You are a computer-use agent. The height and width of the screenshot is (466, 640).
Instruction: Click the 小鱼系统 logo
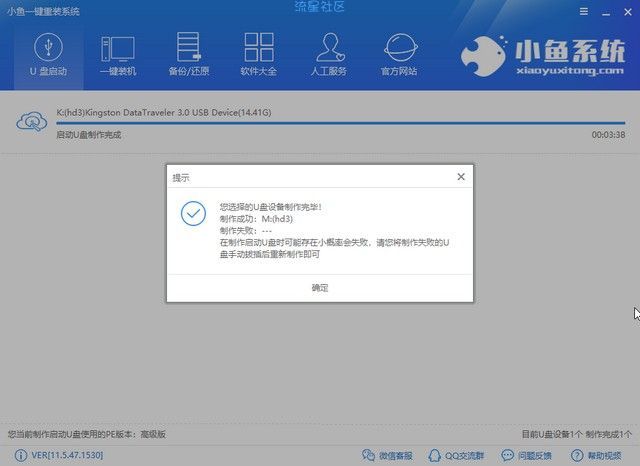pyautogui.click(x=542, y=56)
